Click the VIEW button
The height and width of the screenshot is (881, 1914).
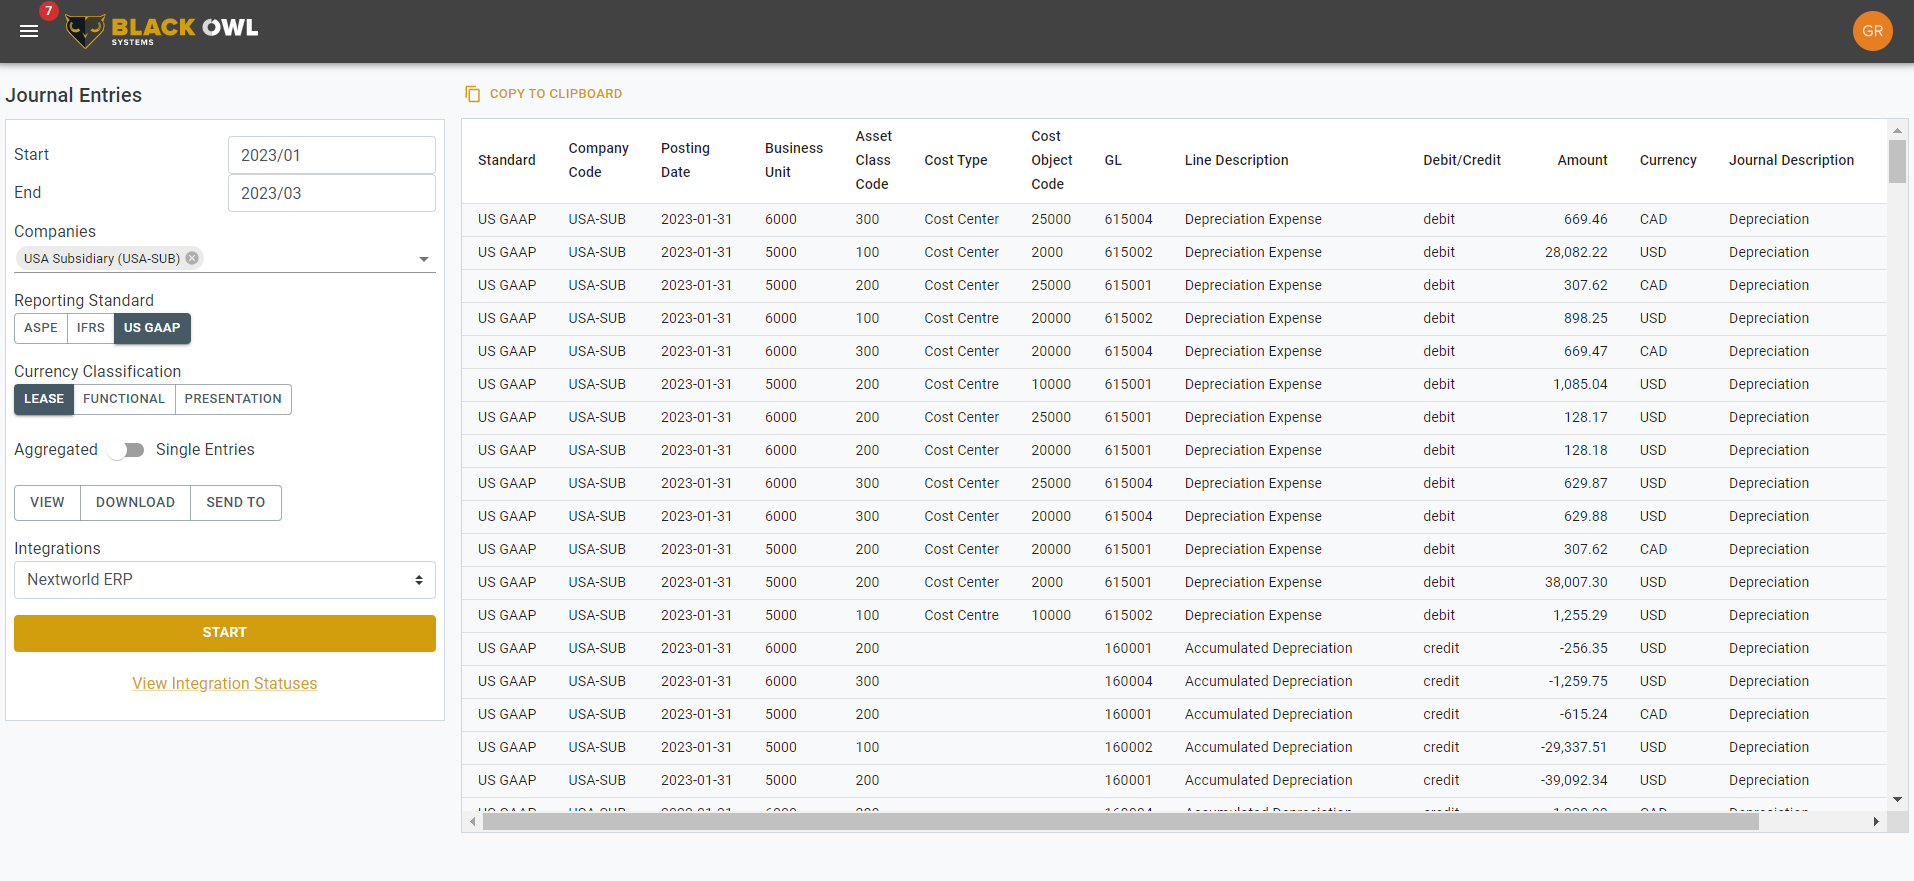pyautogui.click(x=47, y=503)
